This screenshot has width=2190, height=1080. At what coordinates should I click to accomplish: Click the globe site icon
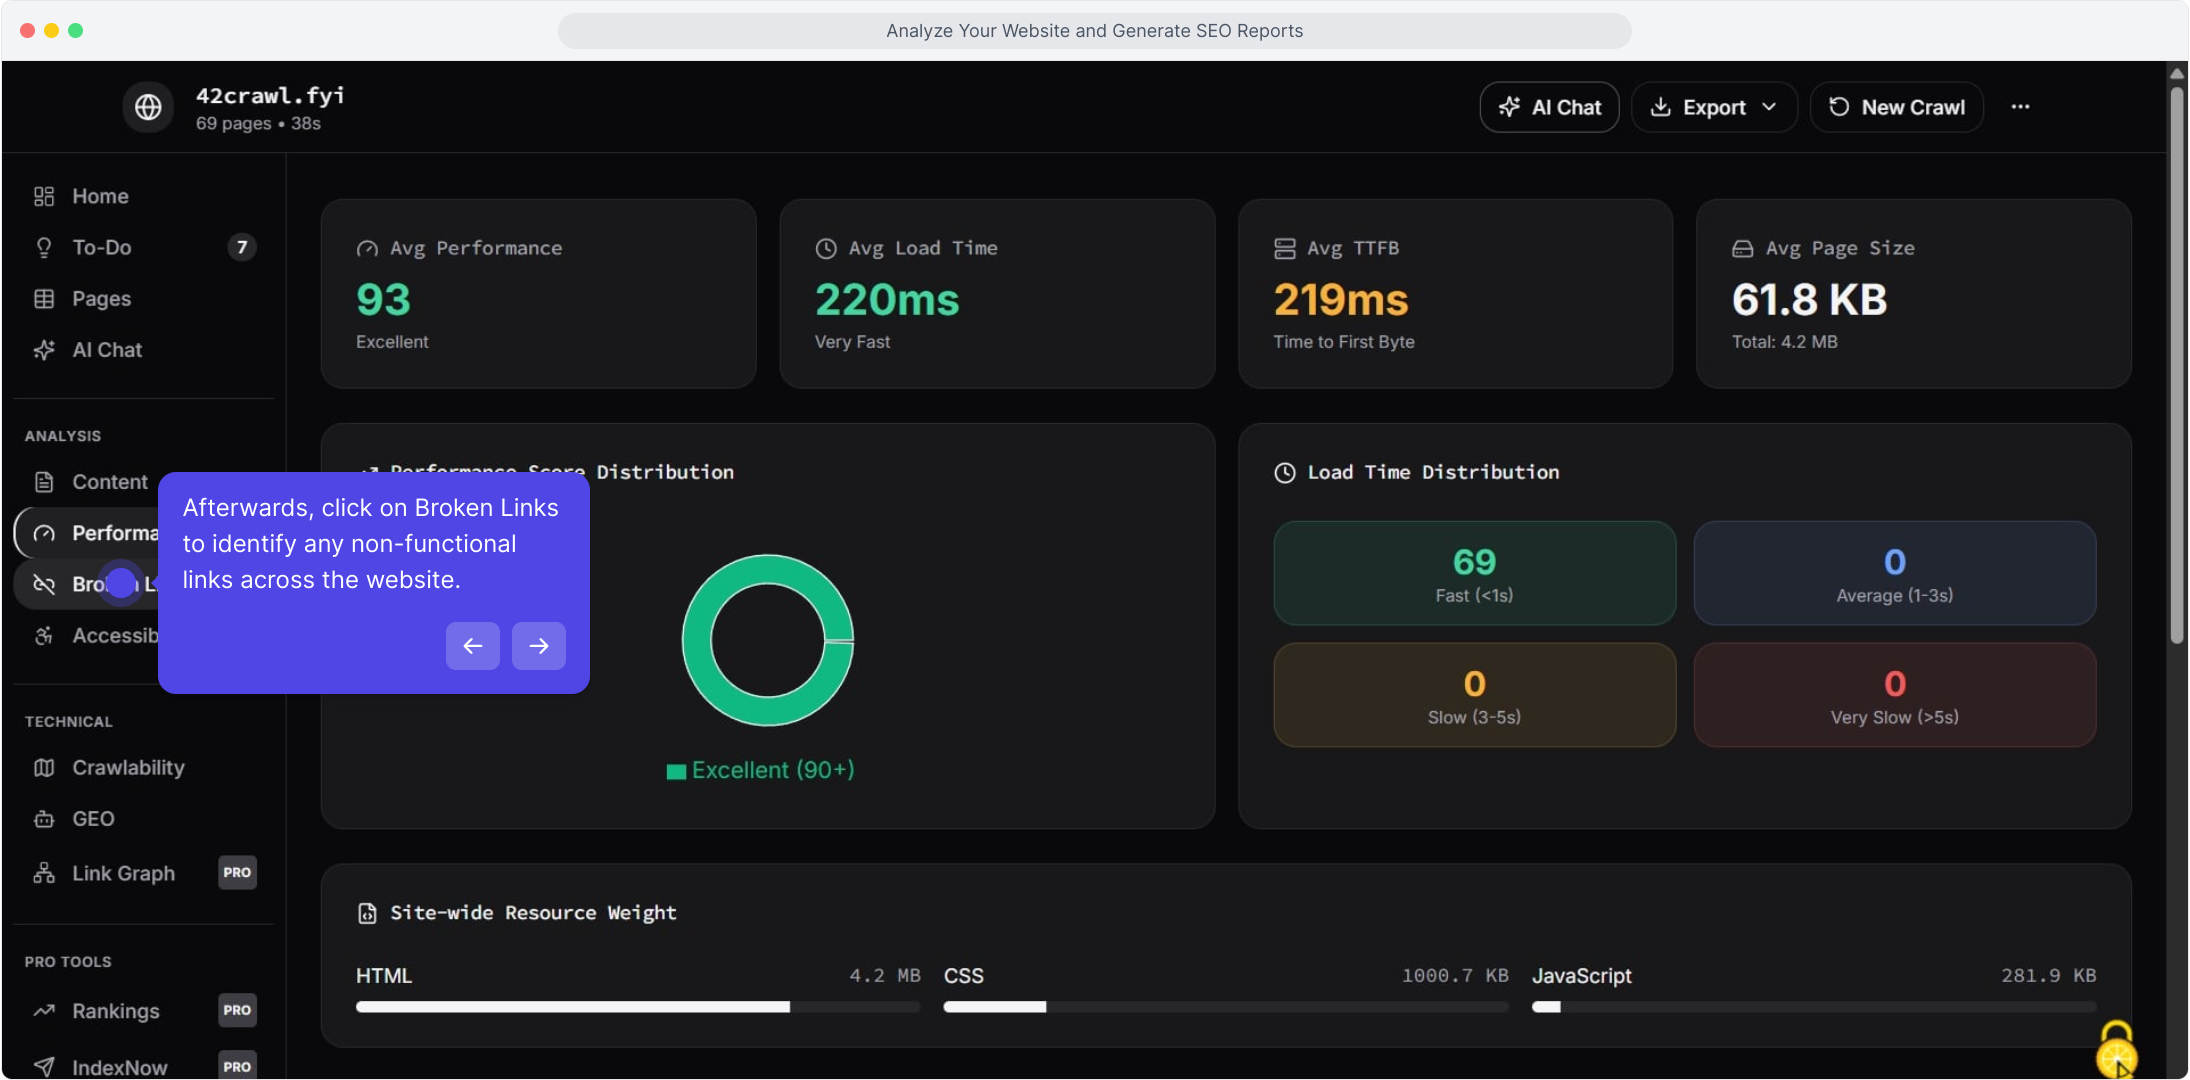pyautogui.click(x=148, y=107)
